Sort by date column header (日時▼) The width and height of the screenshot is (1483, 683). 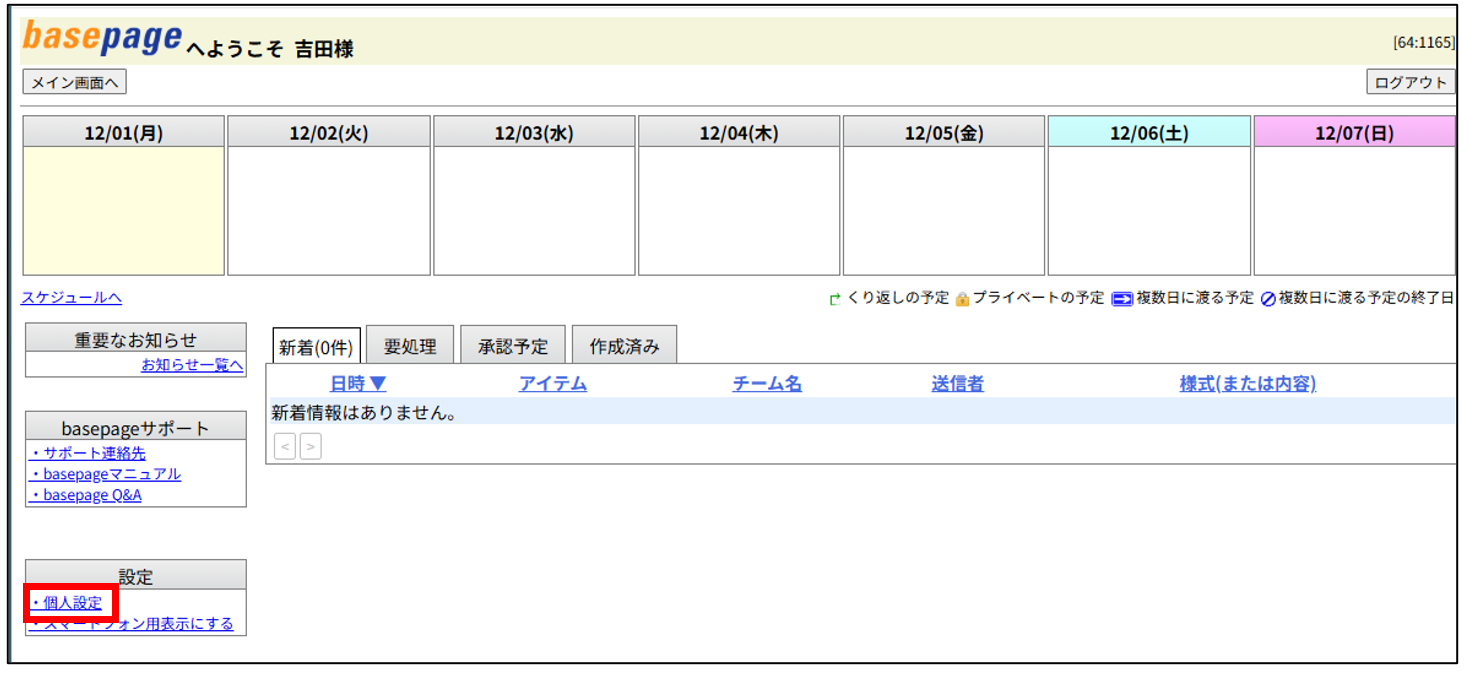pos(358,384)
